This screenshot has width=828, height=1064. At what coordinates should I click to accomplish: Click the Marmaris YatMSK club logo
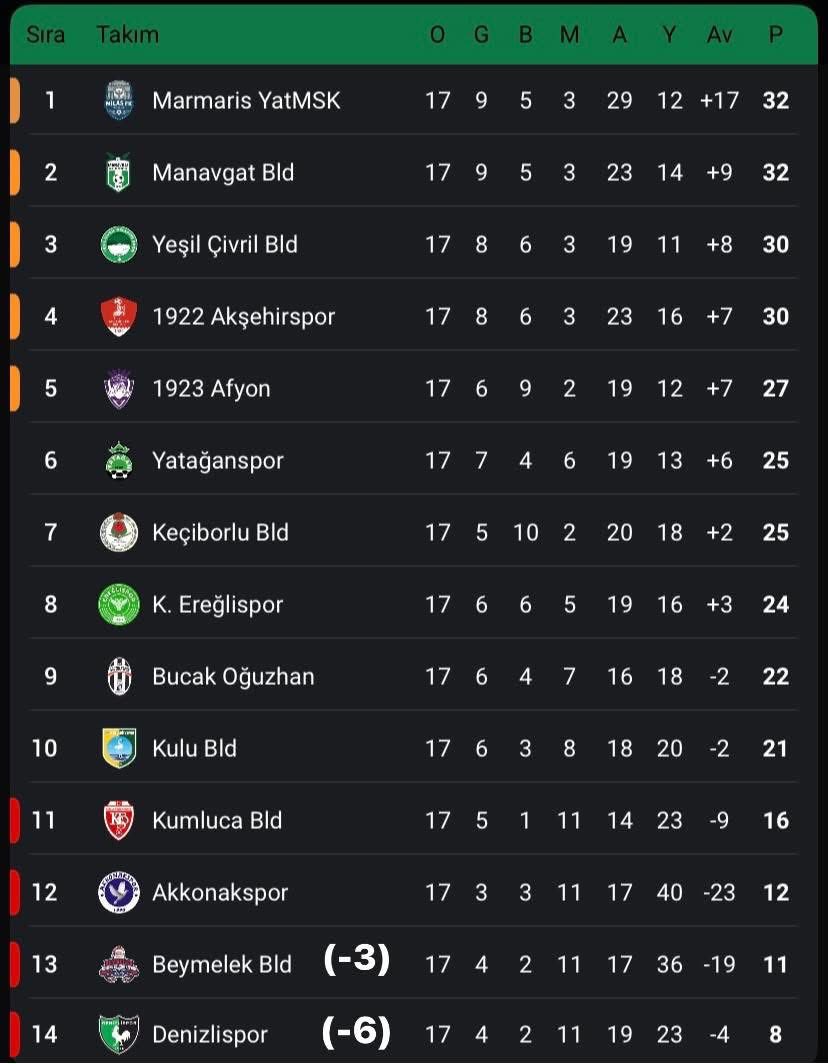click(119, 100)
